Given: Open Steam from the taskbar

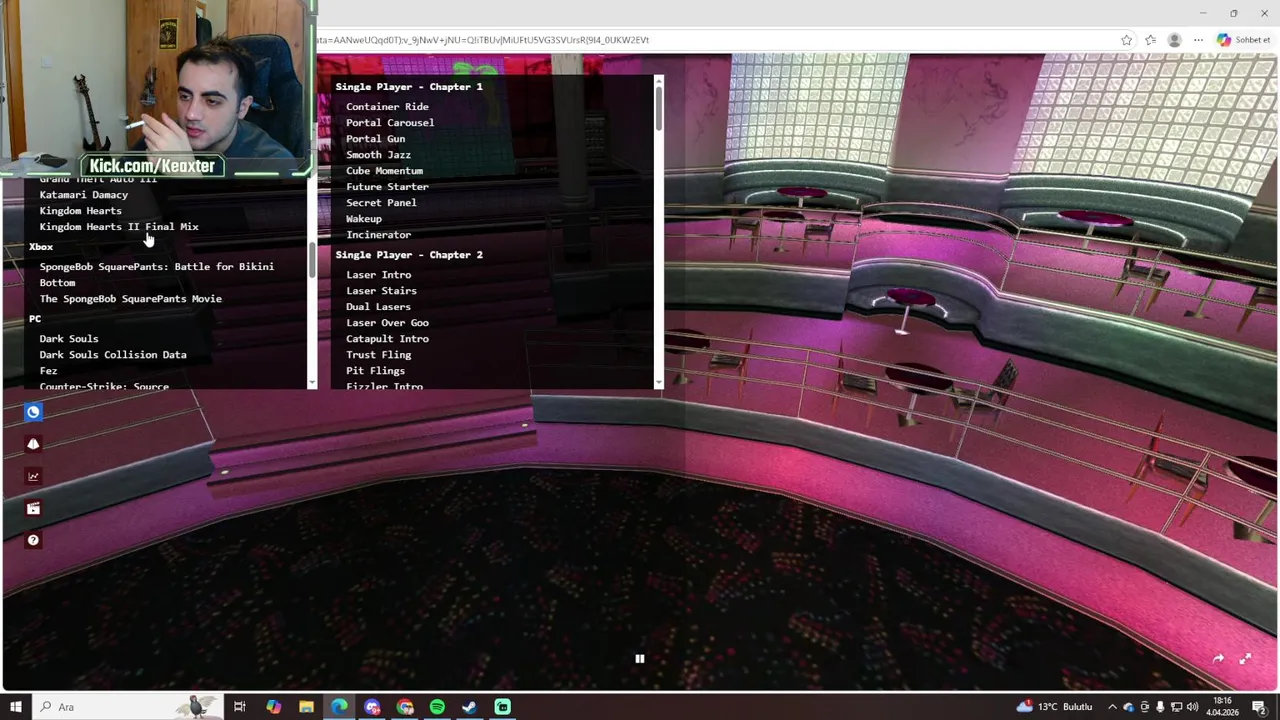Looking at the screenshot, I should 469,707.
